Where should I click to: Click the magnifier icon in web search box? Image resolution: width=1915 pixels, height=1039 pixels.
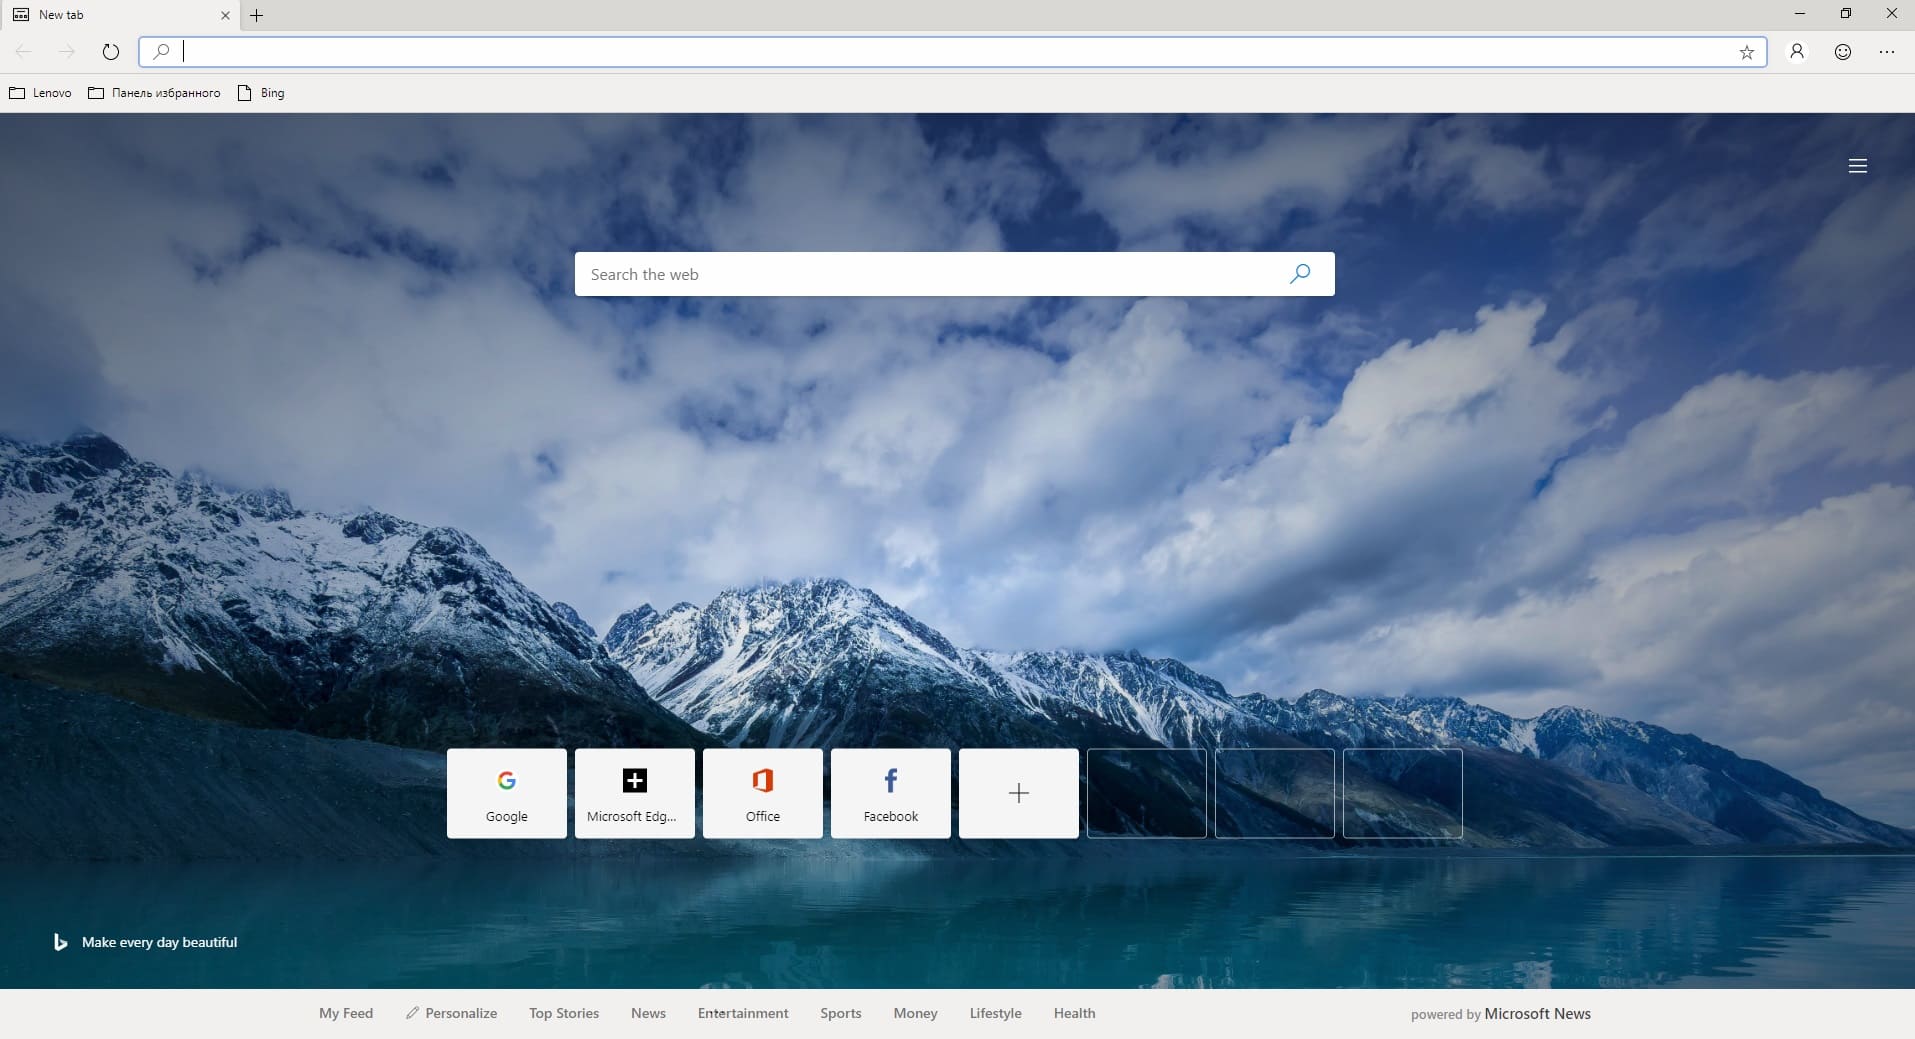tap(1299, 274)
